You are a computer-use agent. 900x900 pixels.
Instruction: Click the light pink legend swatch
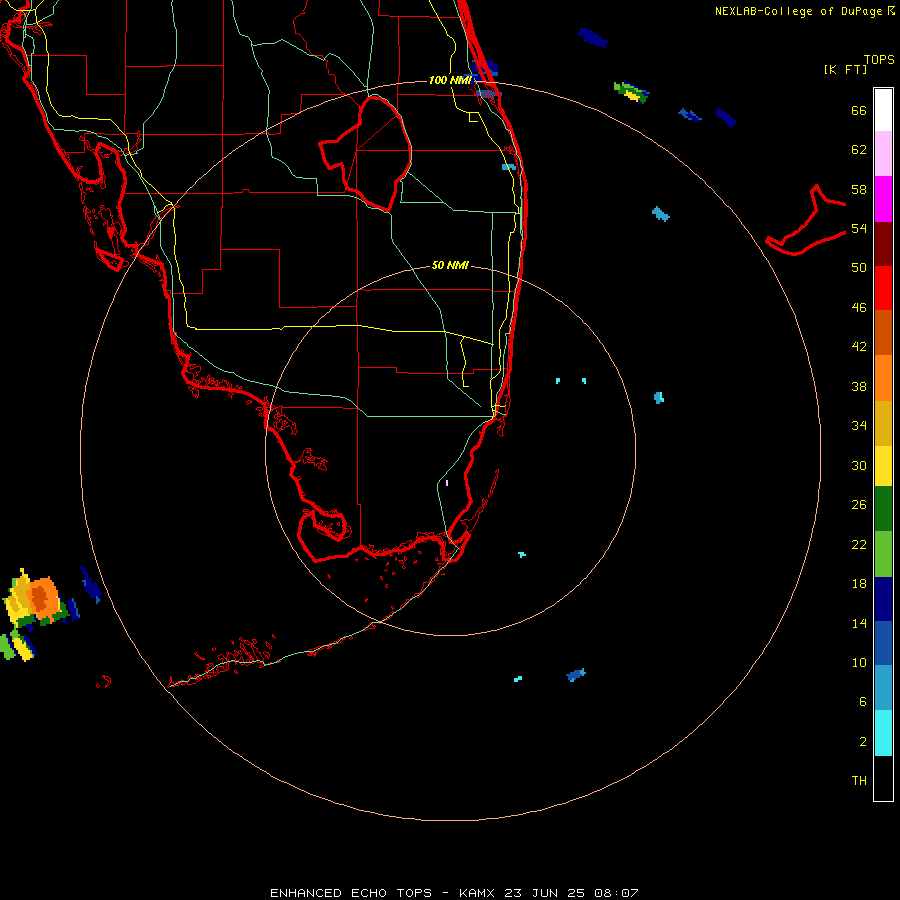[883, 153]
